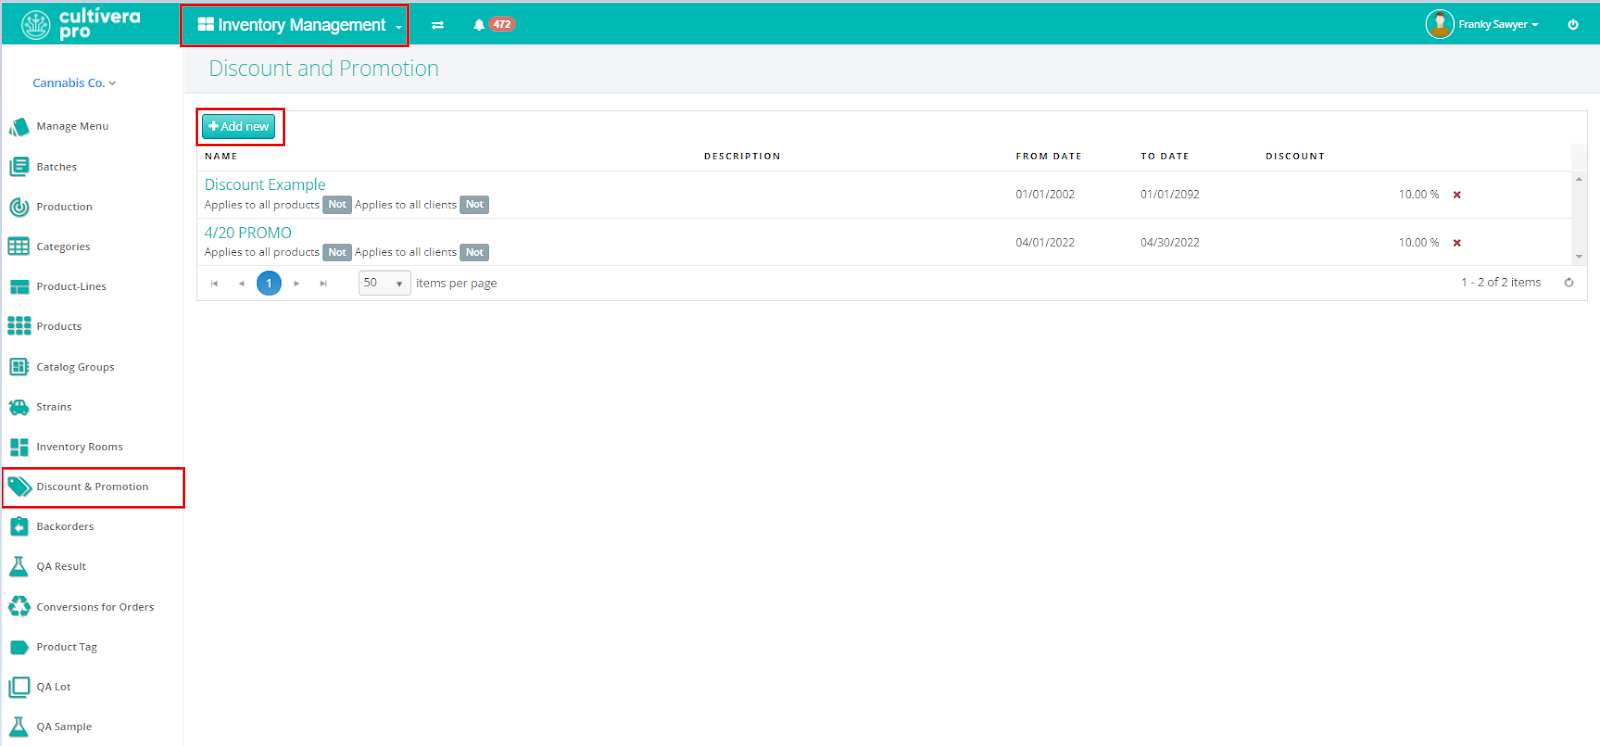Viewport: 1600px width, 746px height.
Task: Click the Products grid icon
Action: [x=19, y=326]
